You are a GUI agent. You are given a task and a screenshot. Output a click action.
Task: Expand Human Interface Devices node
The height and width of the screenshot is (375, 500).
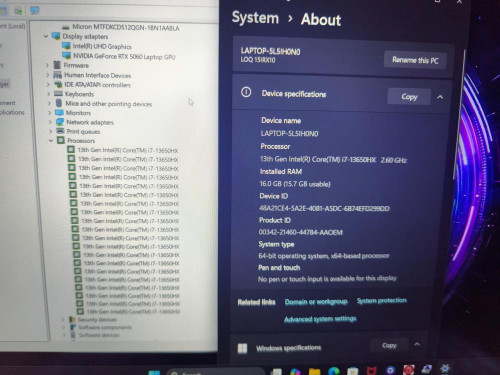[48, 75]
